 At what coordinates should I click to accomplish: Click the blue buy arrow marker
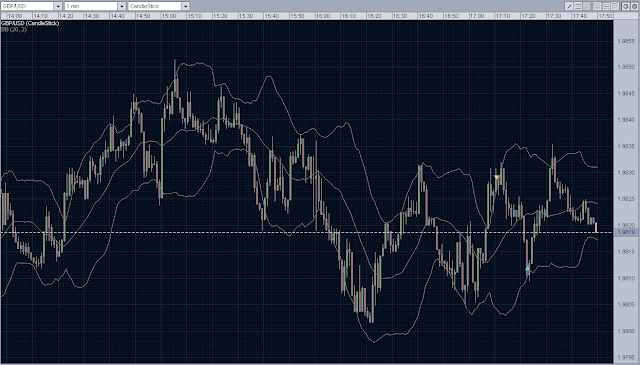point(527,268)
